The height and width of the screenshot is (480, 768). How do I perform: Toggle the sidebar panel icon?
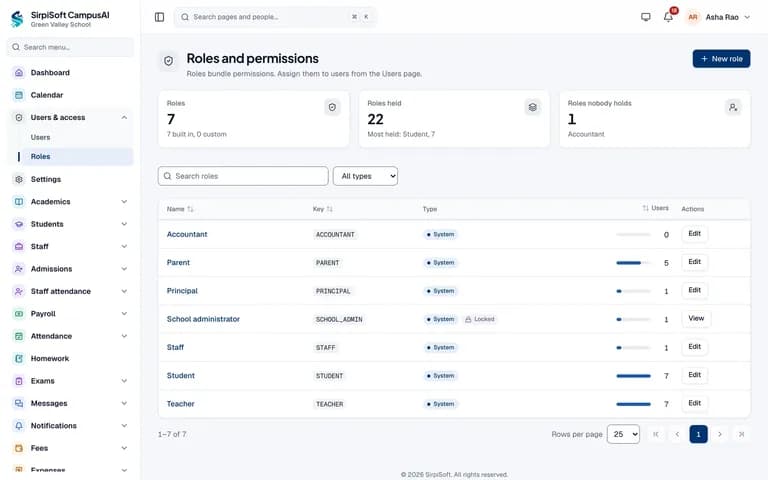159,17
